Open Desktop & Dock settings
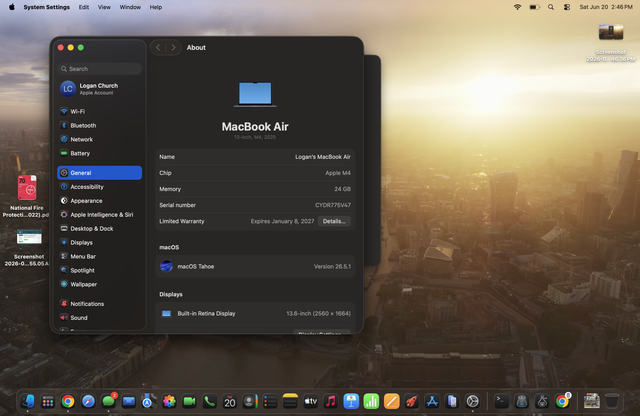Screen dimensions: 640x416 point(100,228)
